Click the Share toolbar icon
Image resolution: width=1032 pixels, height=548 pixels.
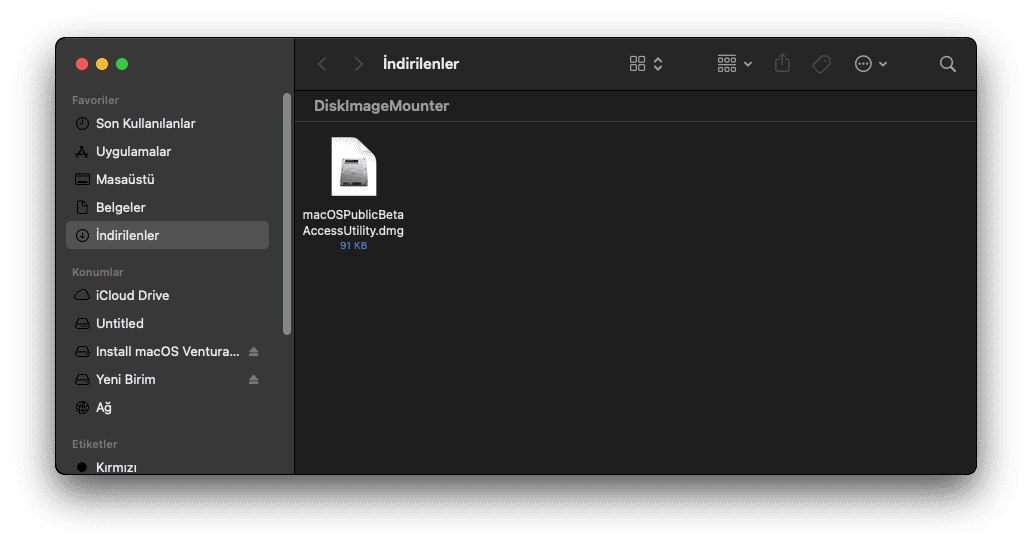782,63
